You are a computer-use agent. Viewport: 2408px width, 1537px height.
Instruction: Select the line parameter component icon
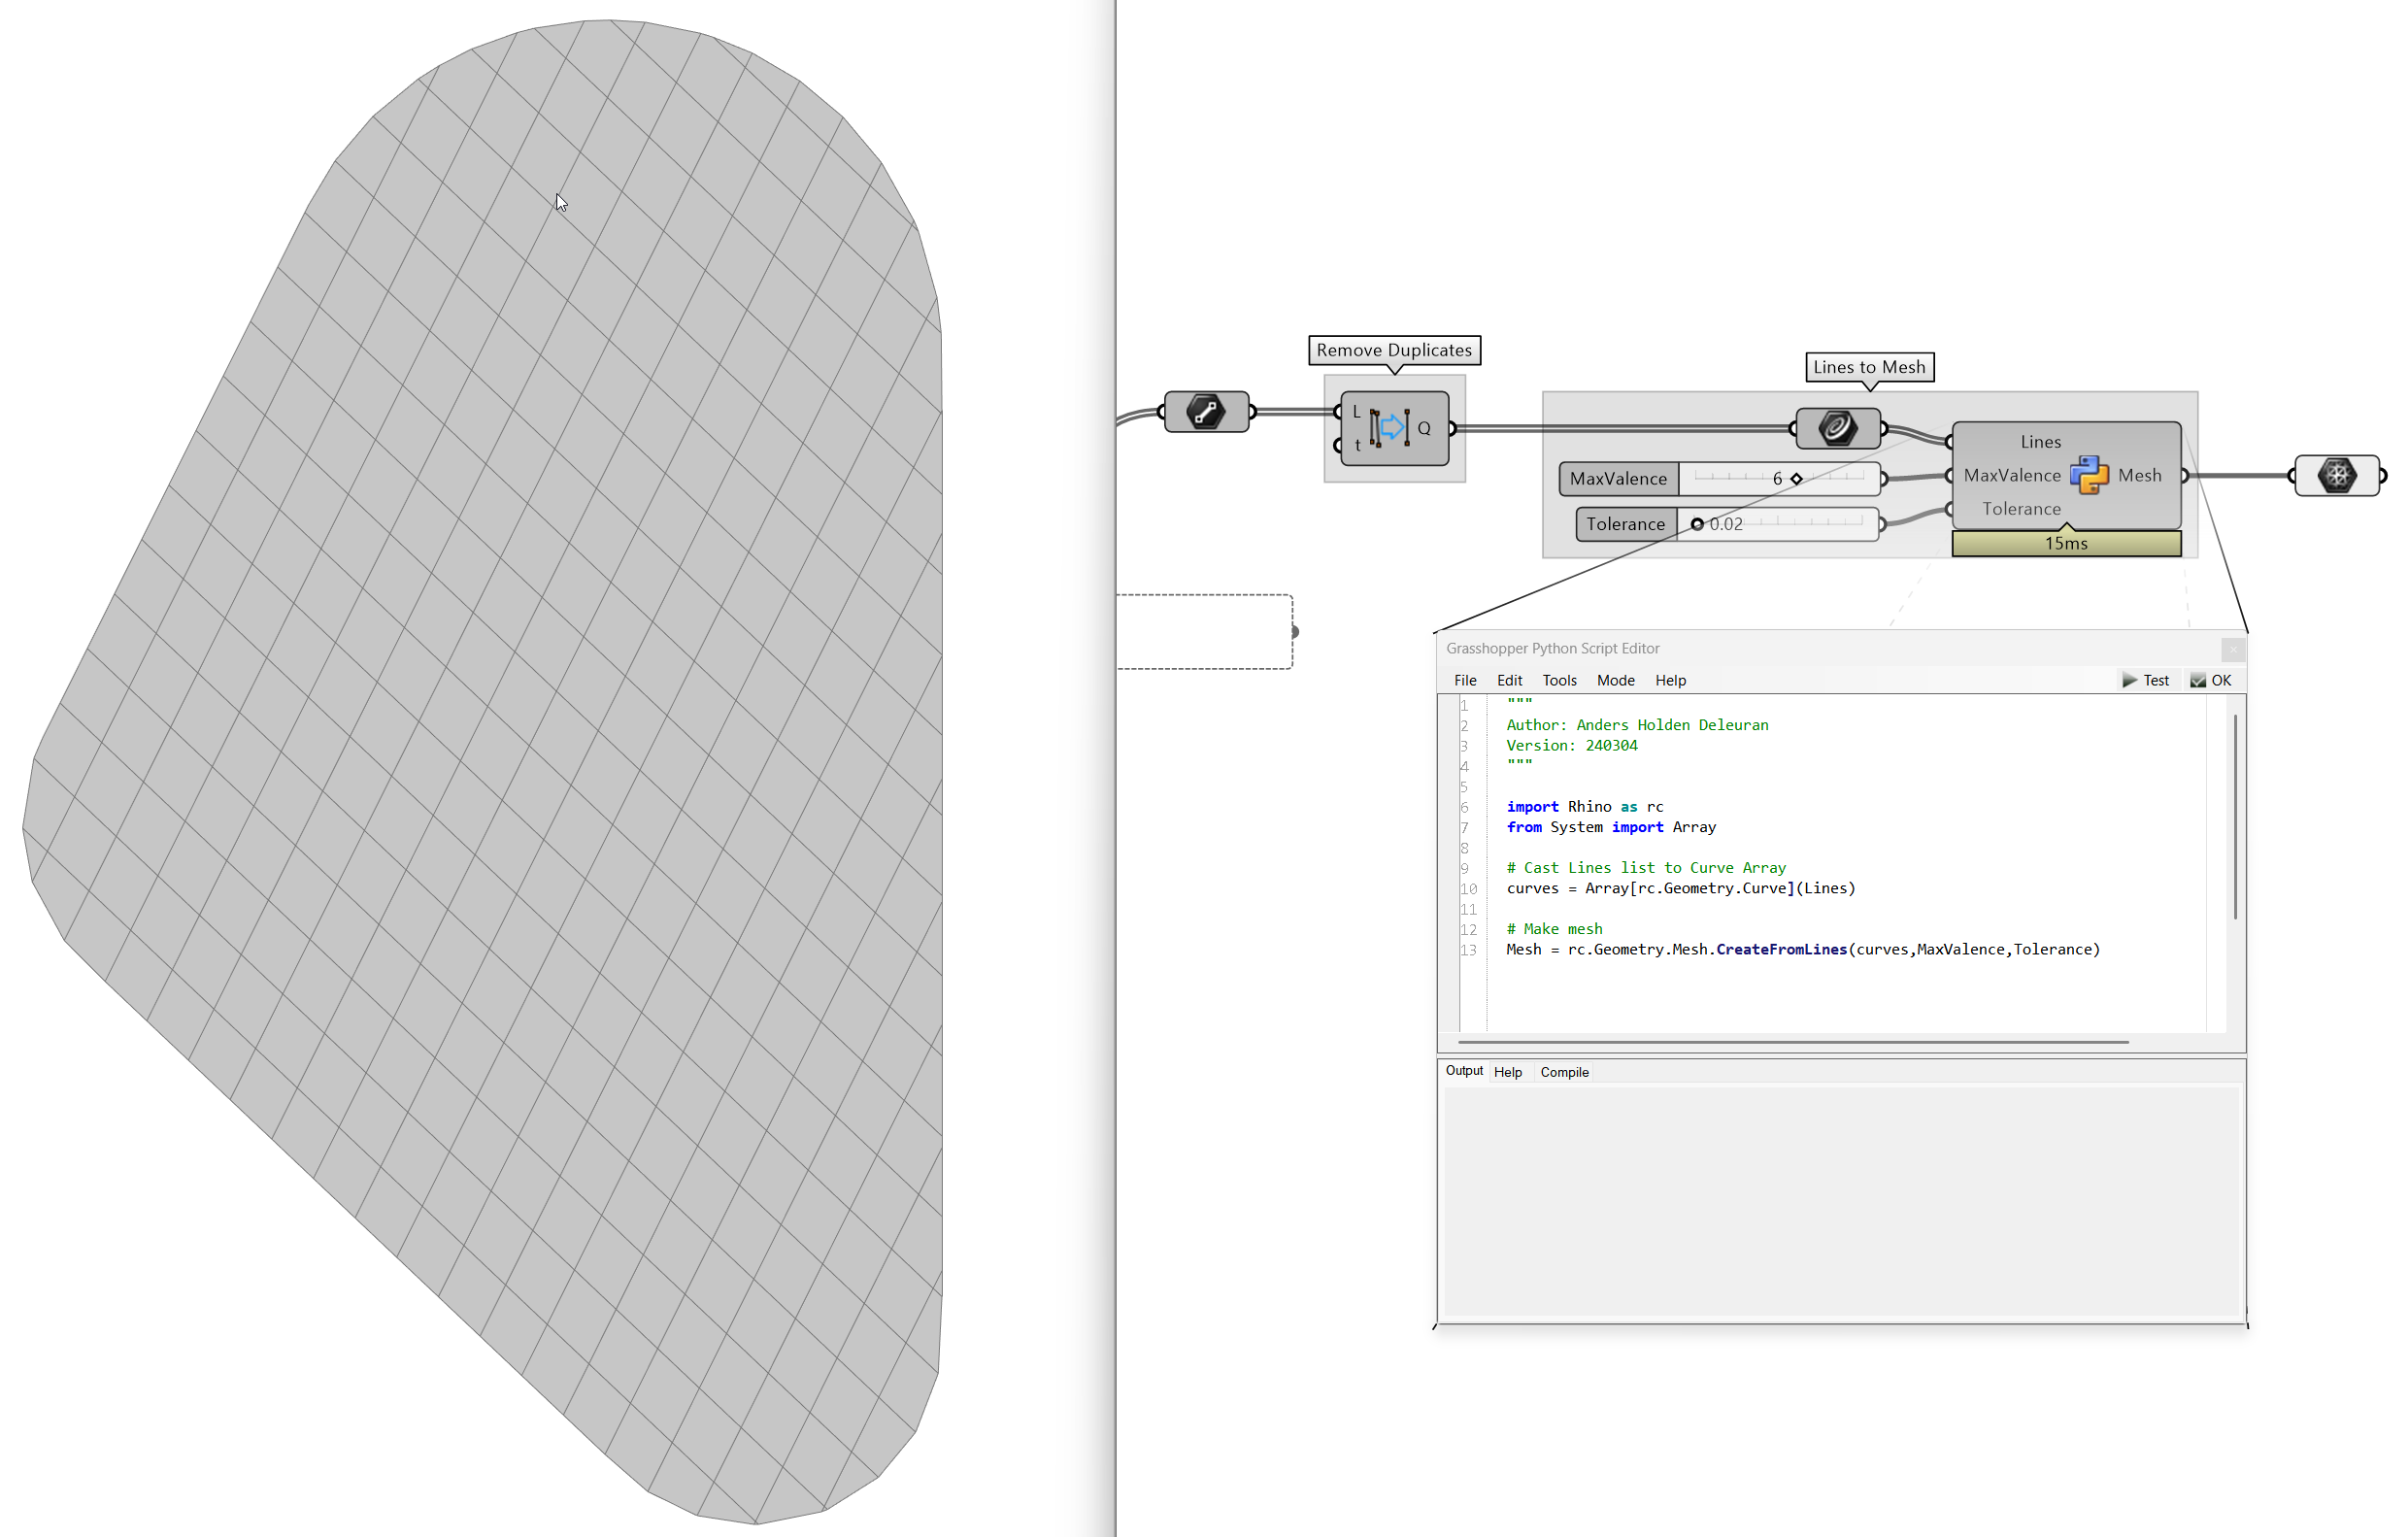[x=1206, y=412]
